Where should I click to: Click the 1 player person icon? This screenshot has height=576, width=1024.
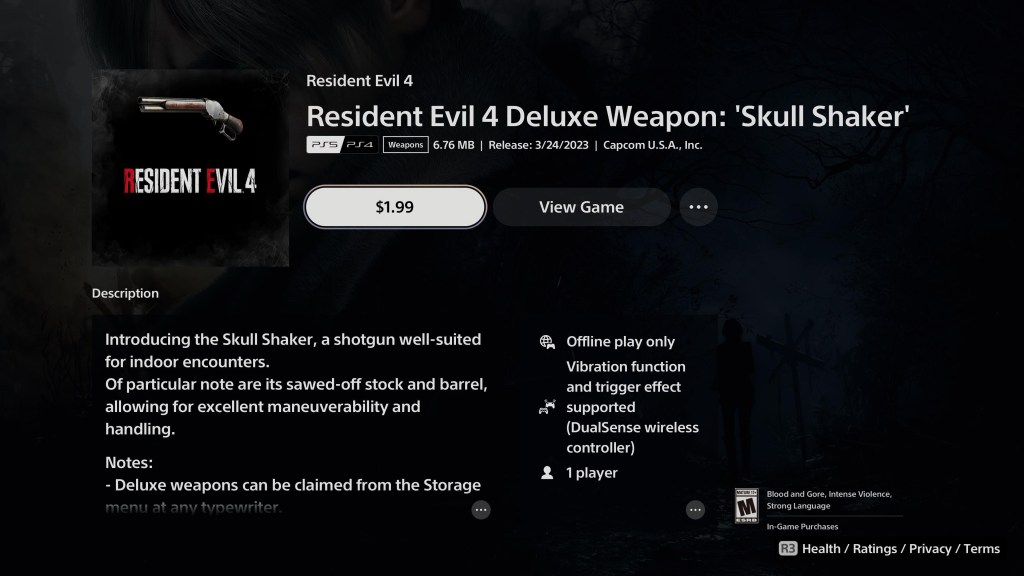pyautogui.click(x=547, y=472)
